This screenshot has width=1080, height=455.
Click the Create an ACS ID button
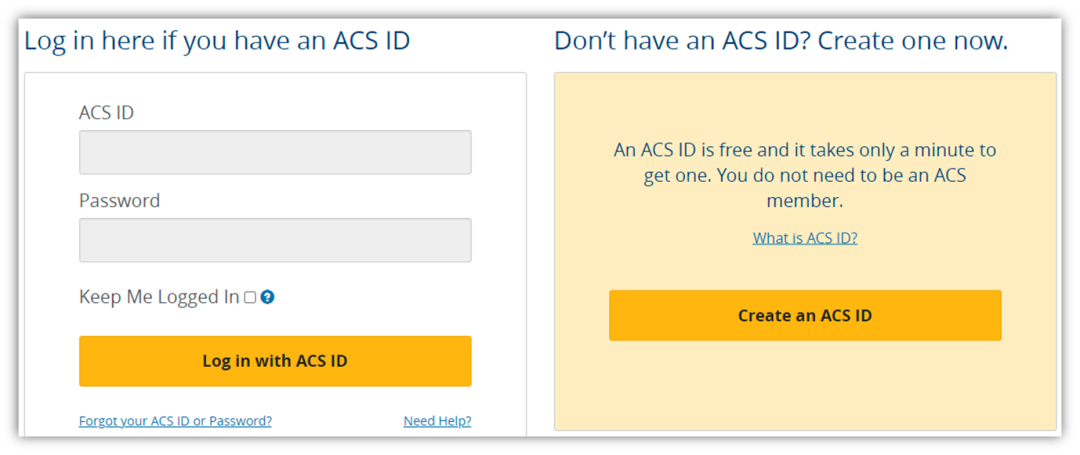805,315
